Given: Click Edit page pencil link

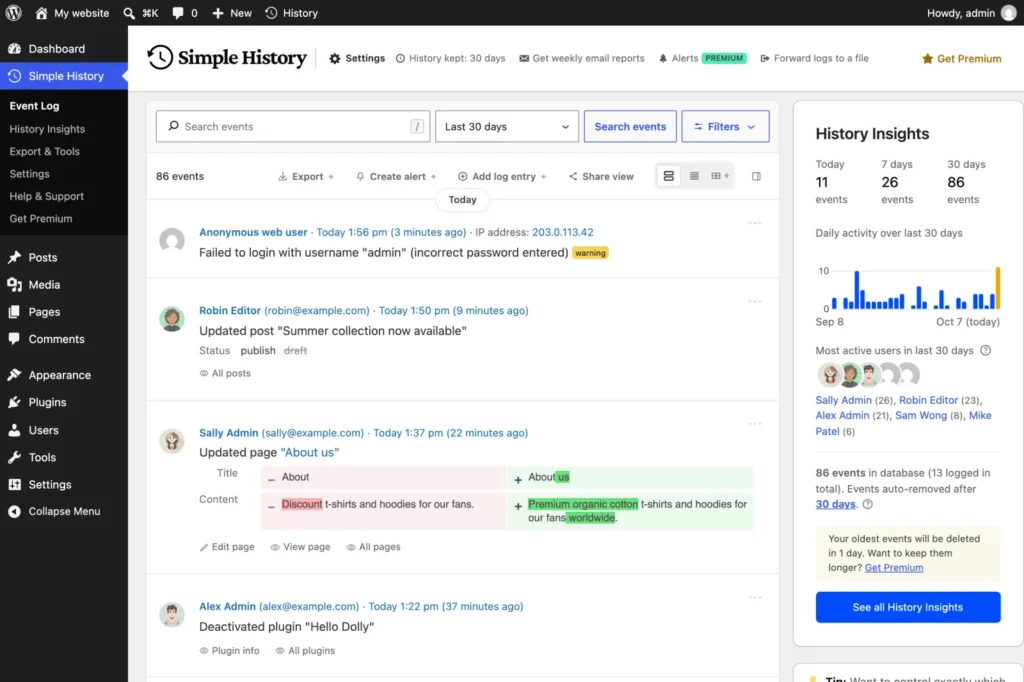Looking at the screenshot, I should 227,547.
